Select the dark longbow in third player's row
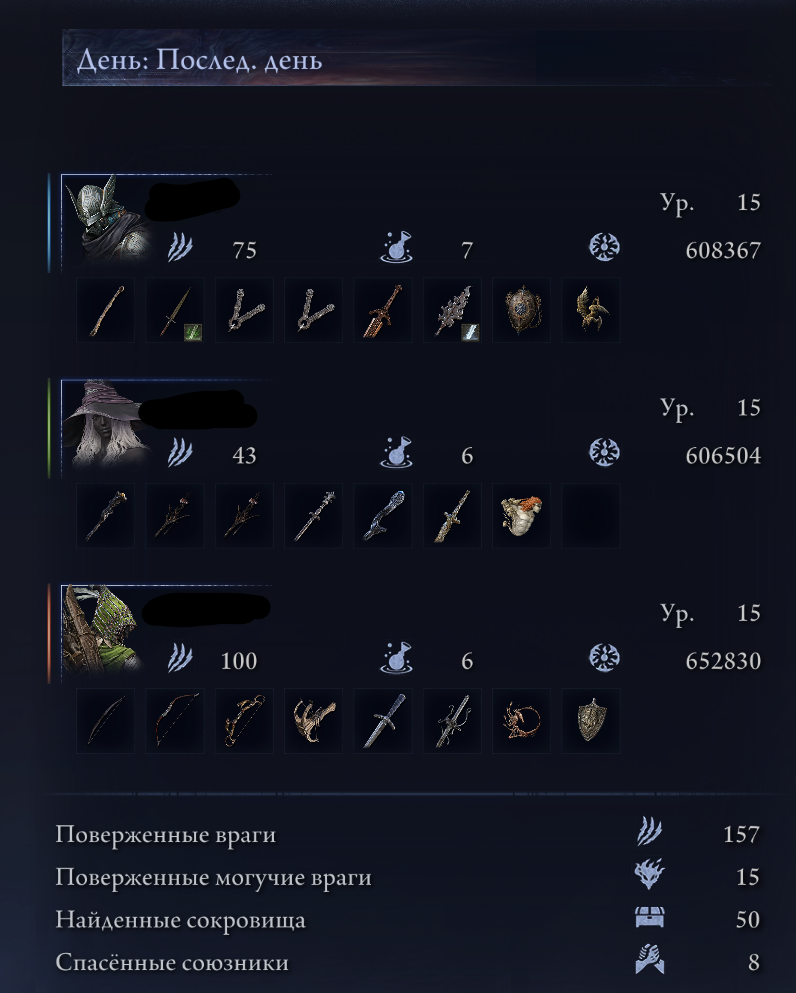Viewport: 796px width, 993px height. pyautogui.click(x=105, y=721)
